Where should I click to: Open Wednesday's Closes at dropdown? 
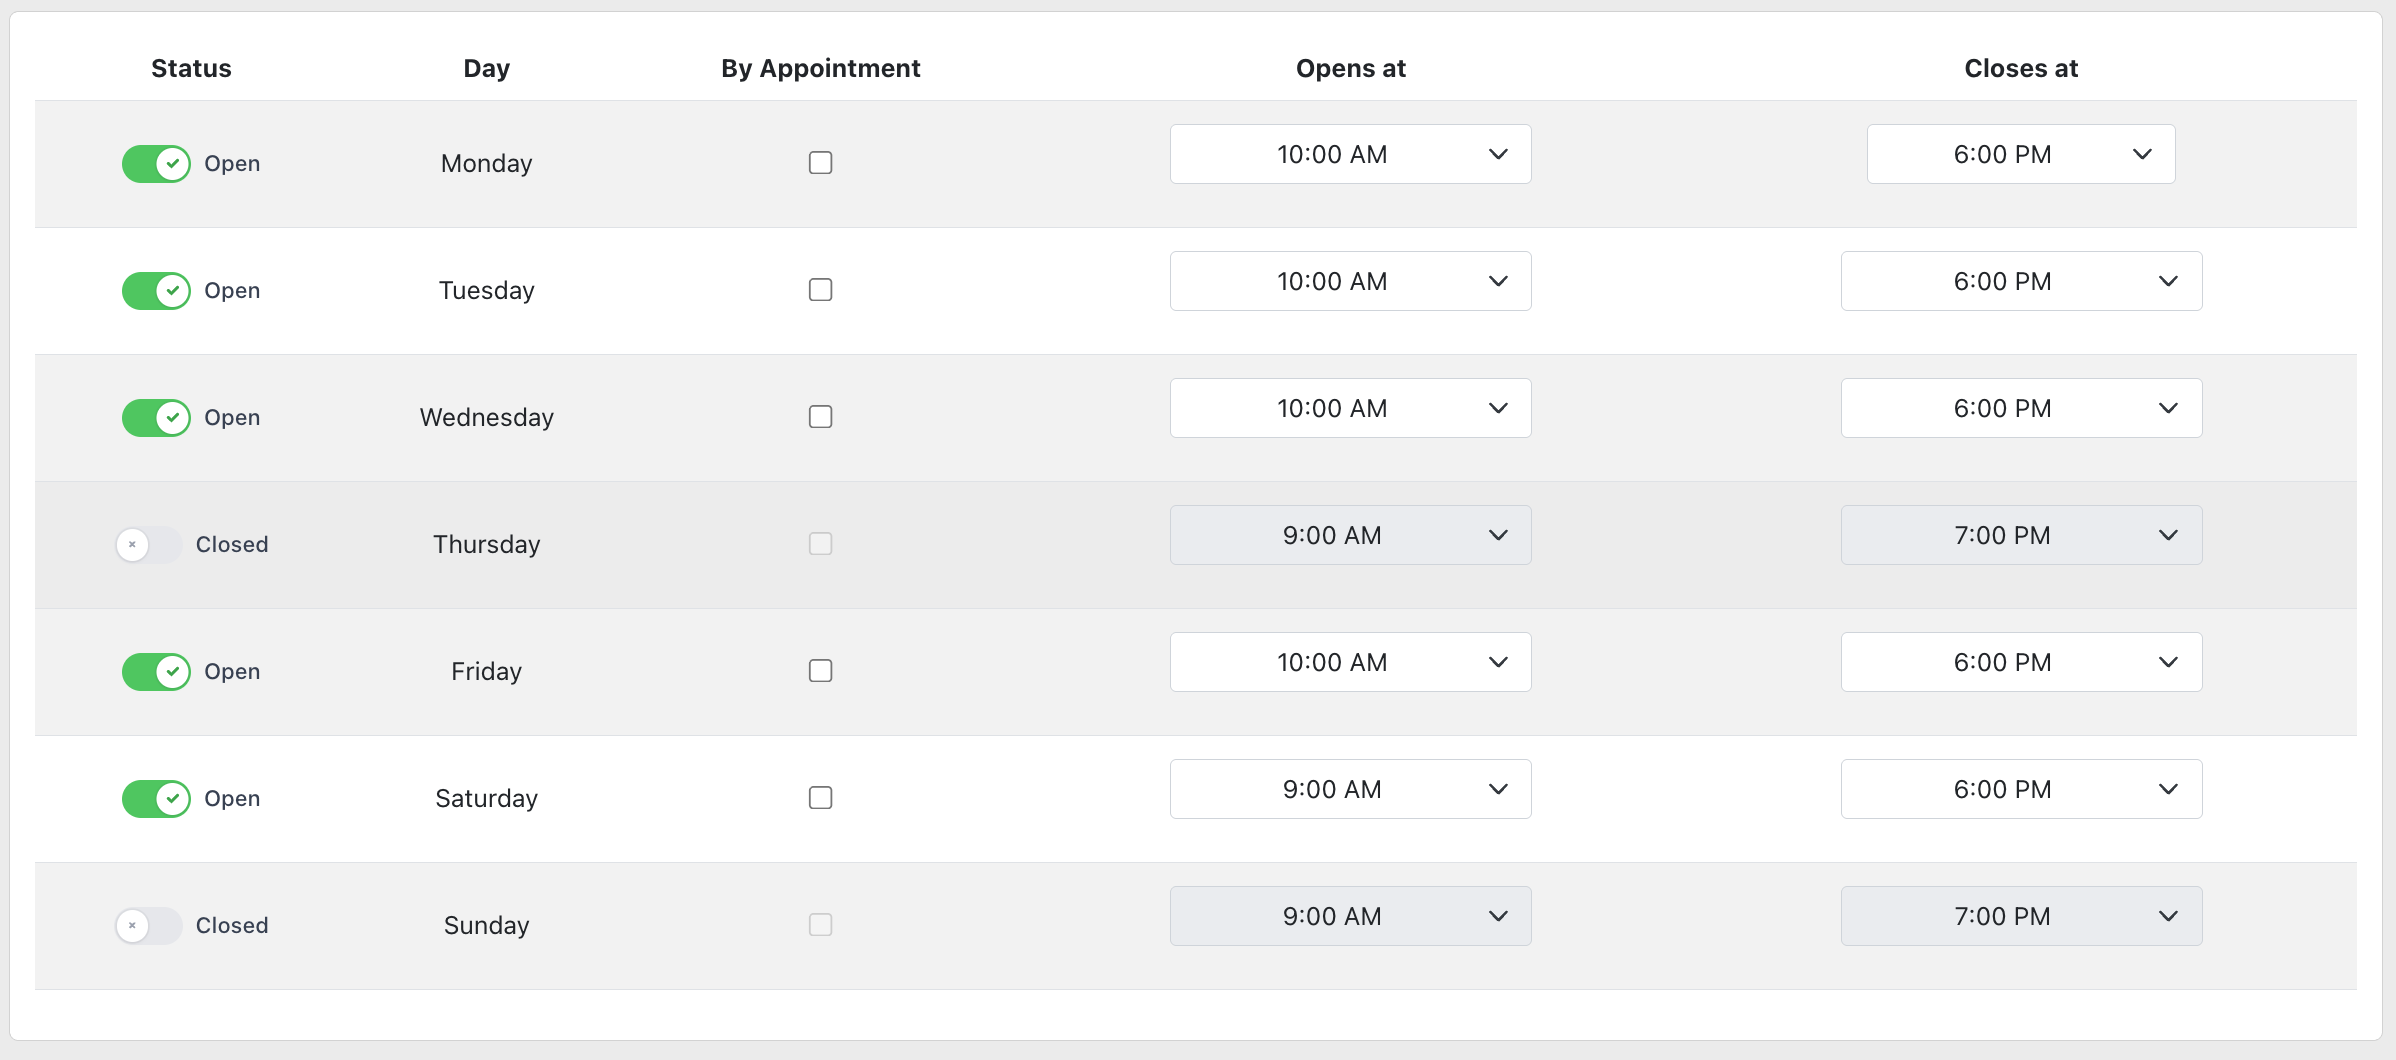point(2021,408)
